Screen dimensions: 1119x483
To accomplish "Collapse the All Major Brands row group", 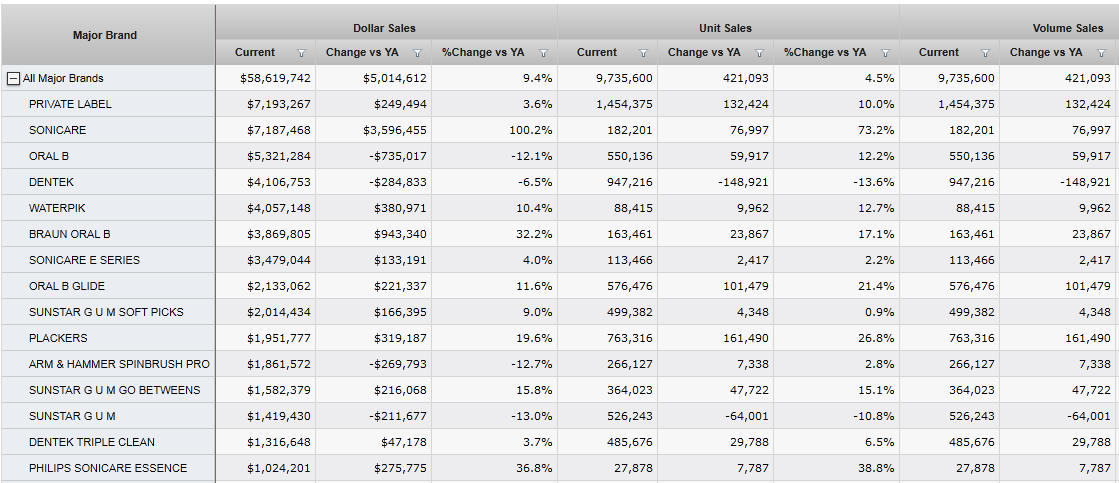I will [14, 78].
